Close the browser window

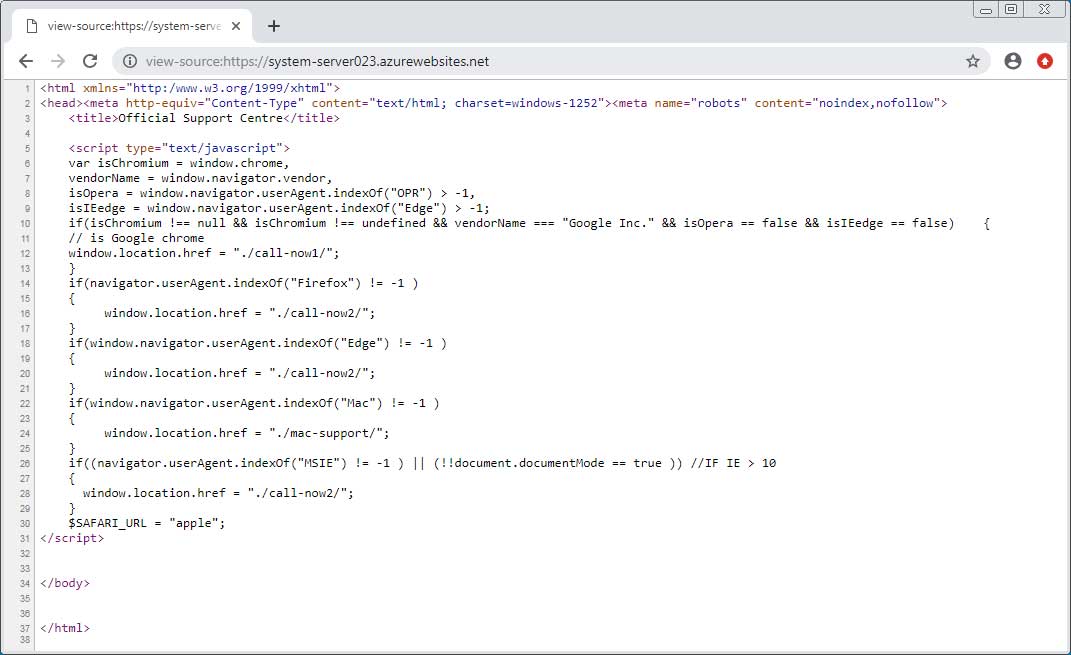coord(1044,9)
